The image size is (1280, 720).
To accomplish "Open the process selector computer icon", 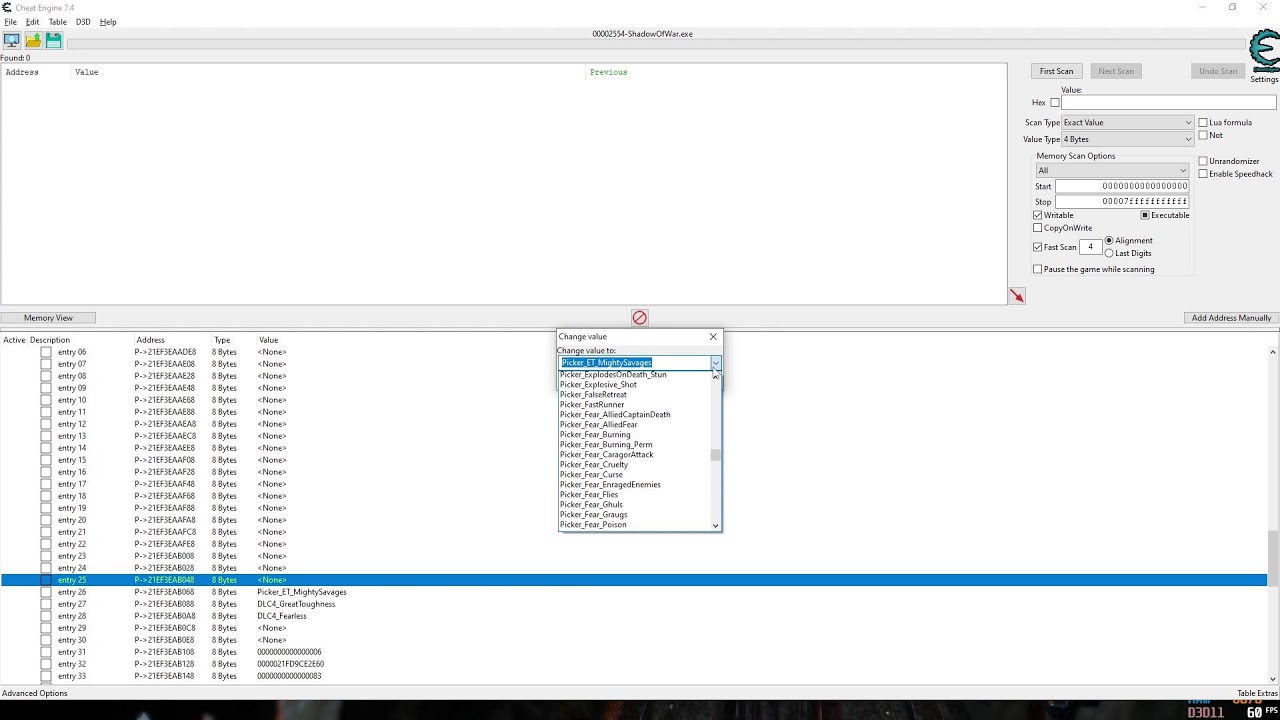I will tap(12, 40).
